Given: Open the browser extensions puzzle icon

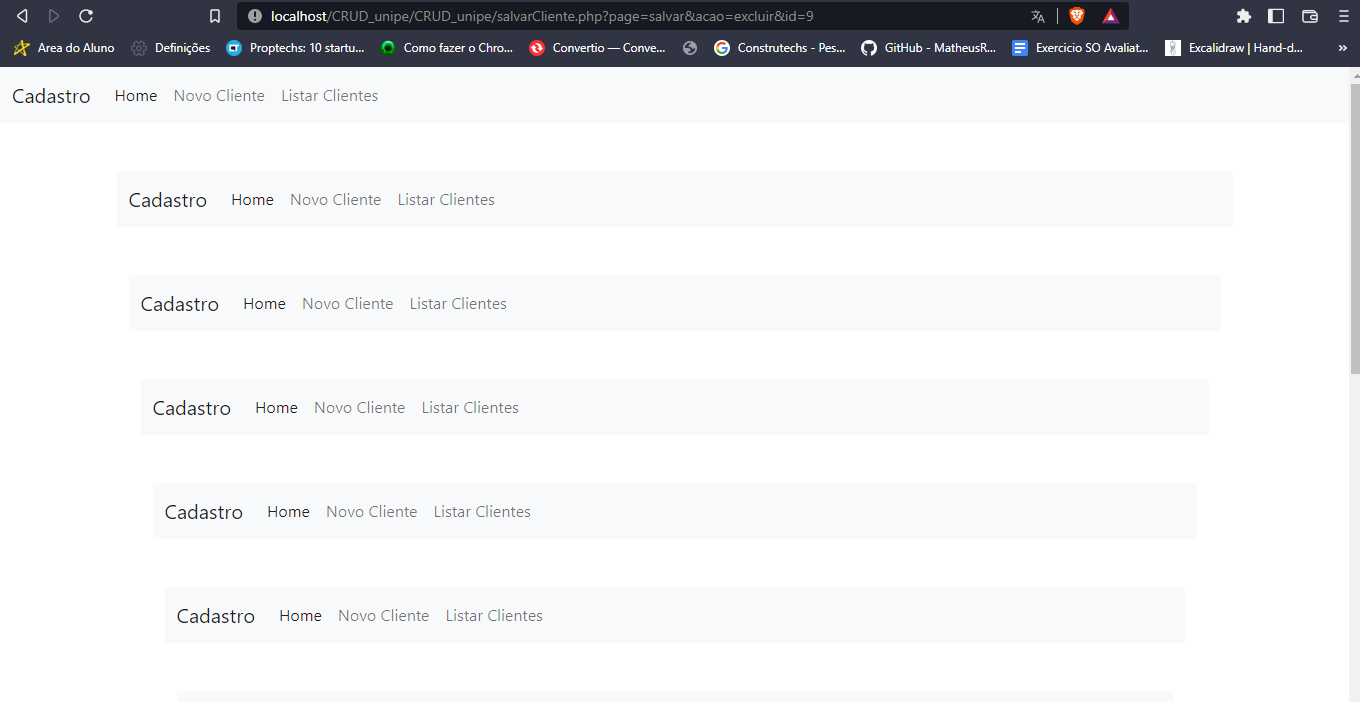Looking at the screenshot, I should click(x=1243, y=15).
